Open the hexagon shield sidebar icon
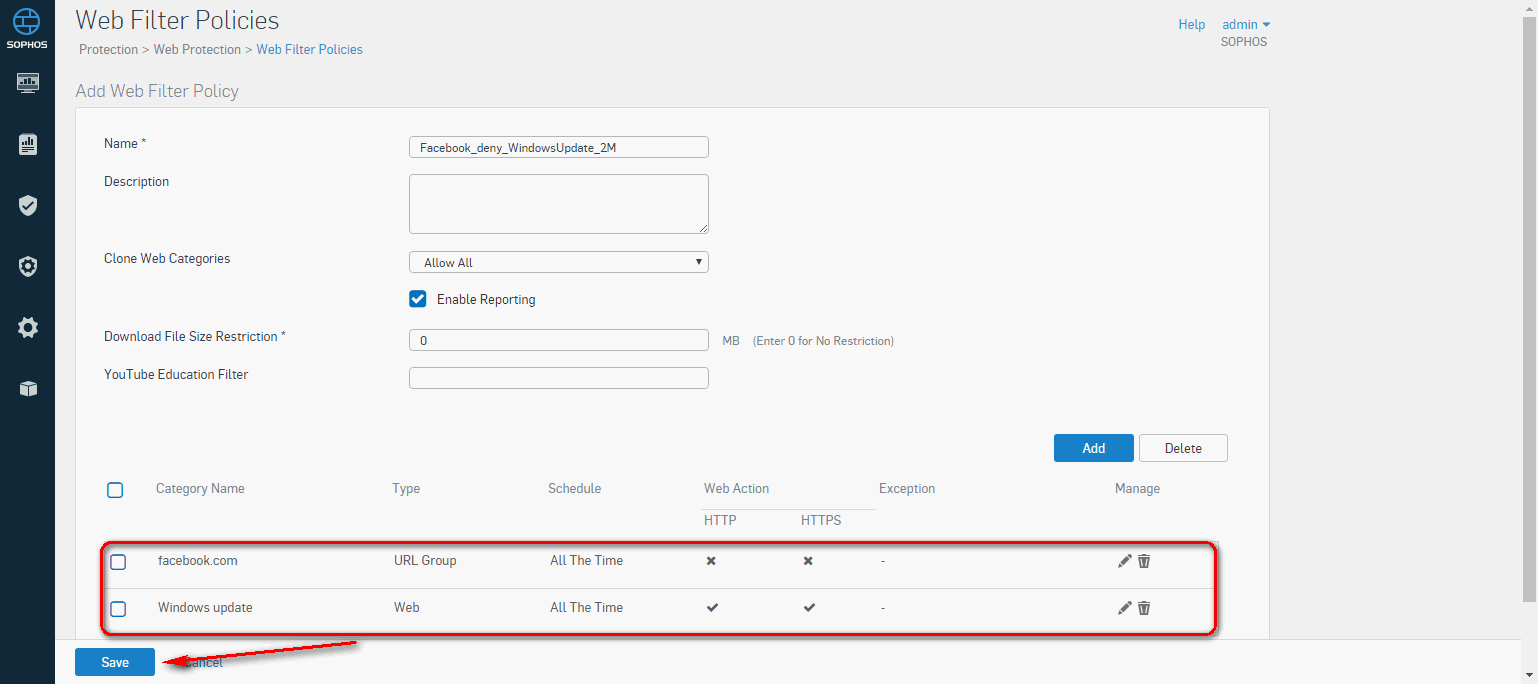Screen dimensions: 1538x684 28,267
